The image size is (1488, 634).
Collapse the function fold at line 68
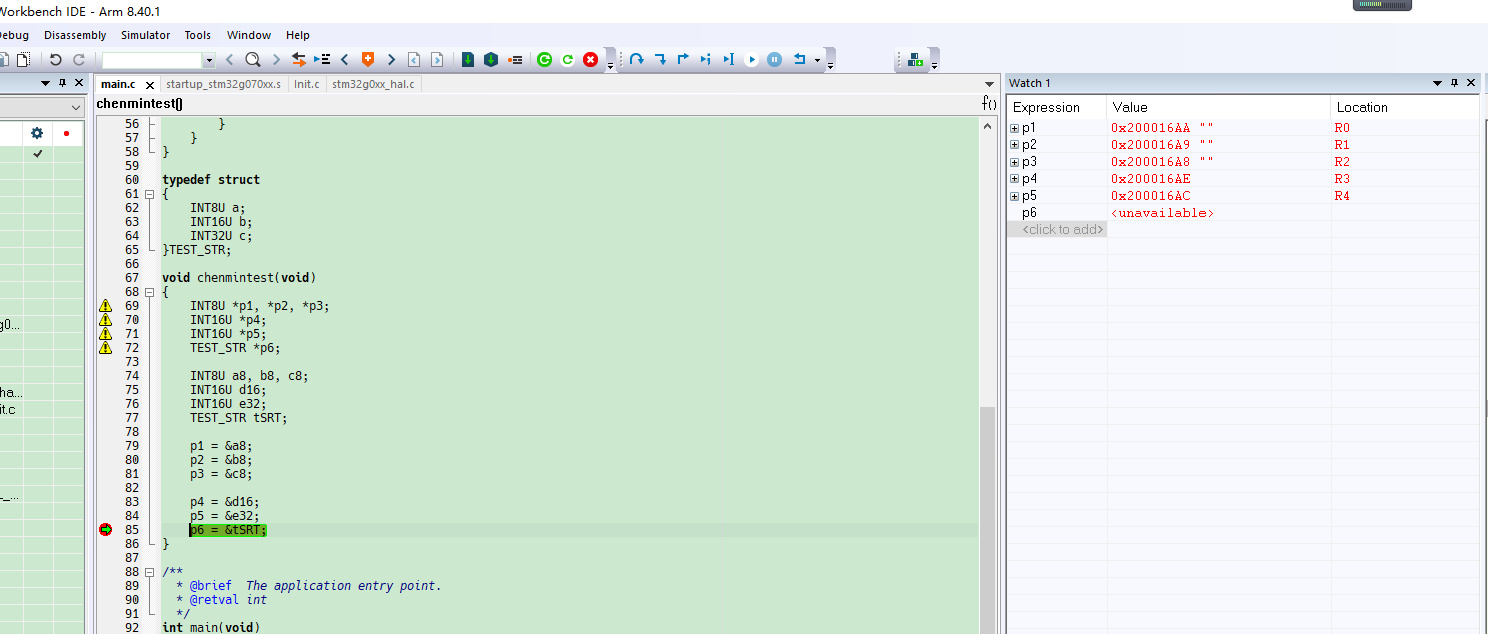point(149,292)
